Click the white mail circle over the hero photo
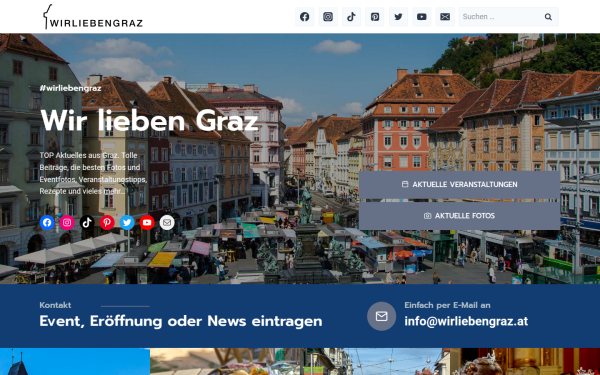600x375 pixels. tap(167, 223)
